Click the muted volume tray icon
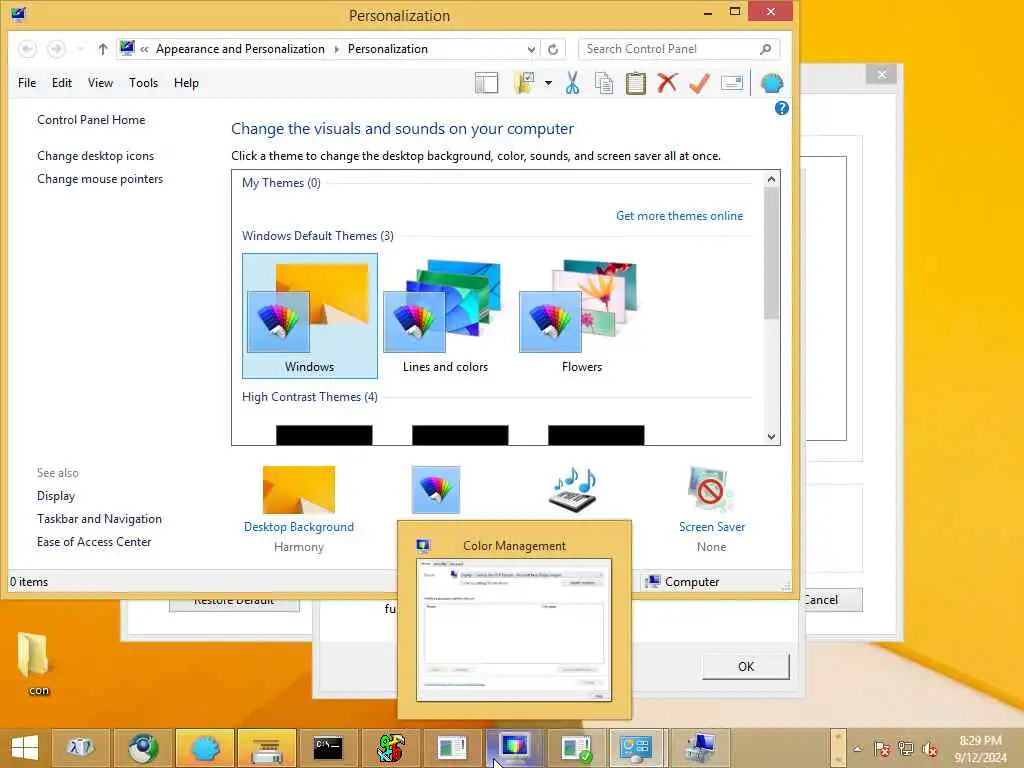The image size is (1024, 768). tap(929, 749)
